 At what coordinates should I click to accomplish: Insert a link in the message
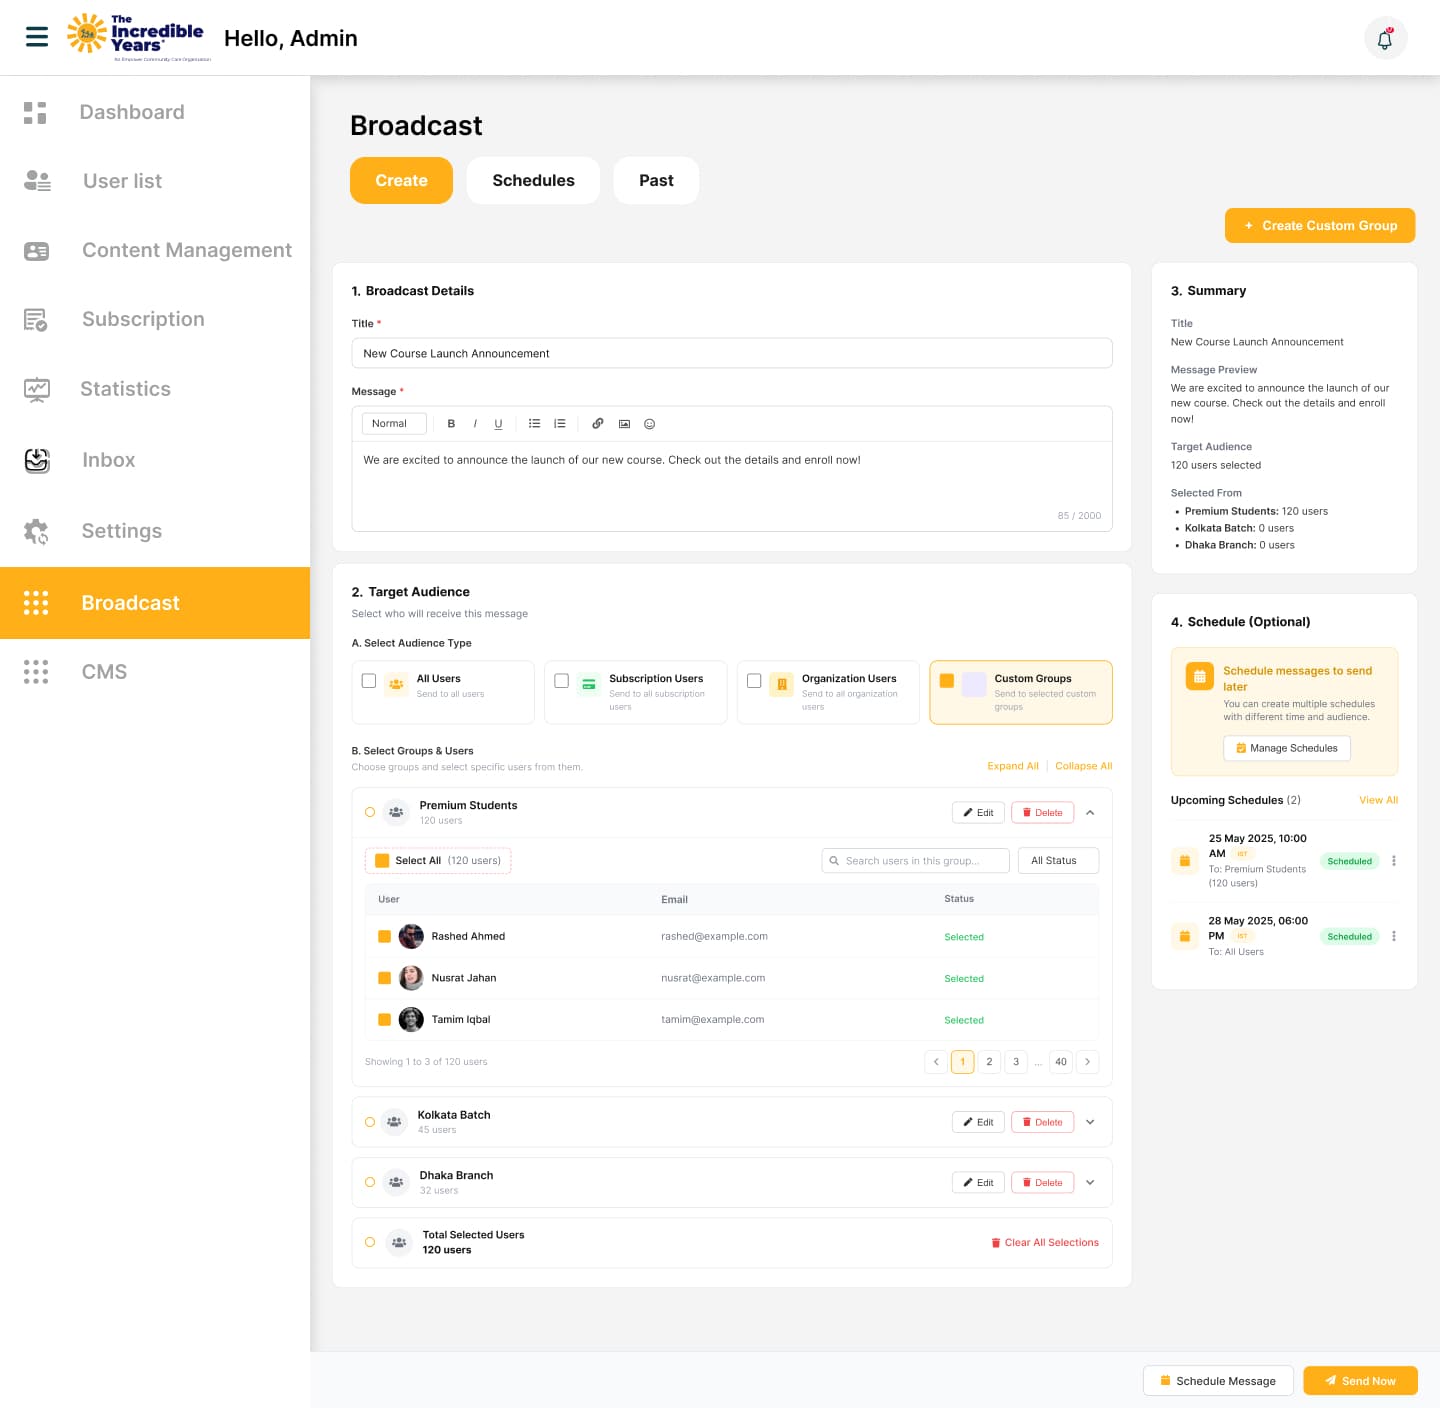(598, 424)
